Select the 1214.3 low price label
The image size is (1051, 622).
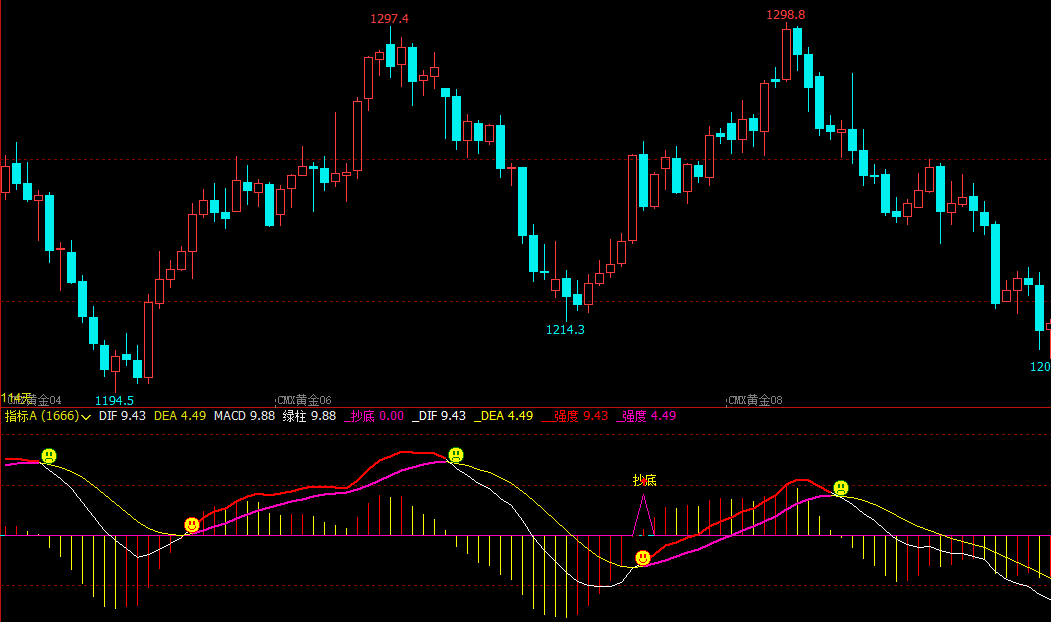565,330
